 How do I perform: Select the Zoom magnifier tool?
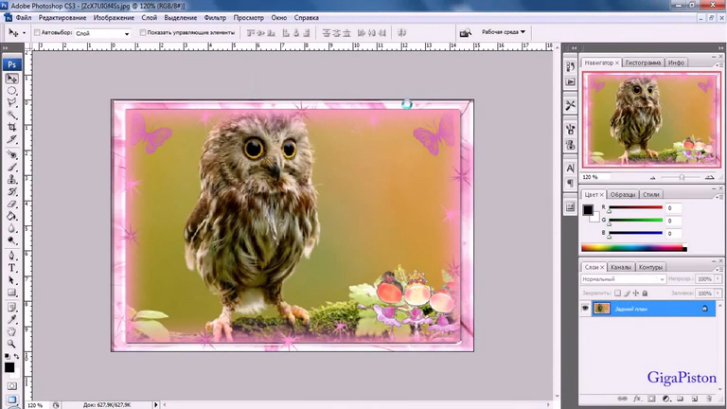[12, 343]
